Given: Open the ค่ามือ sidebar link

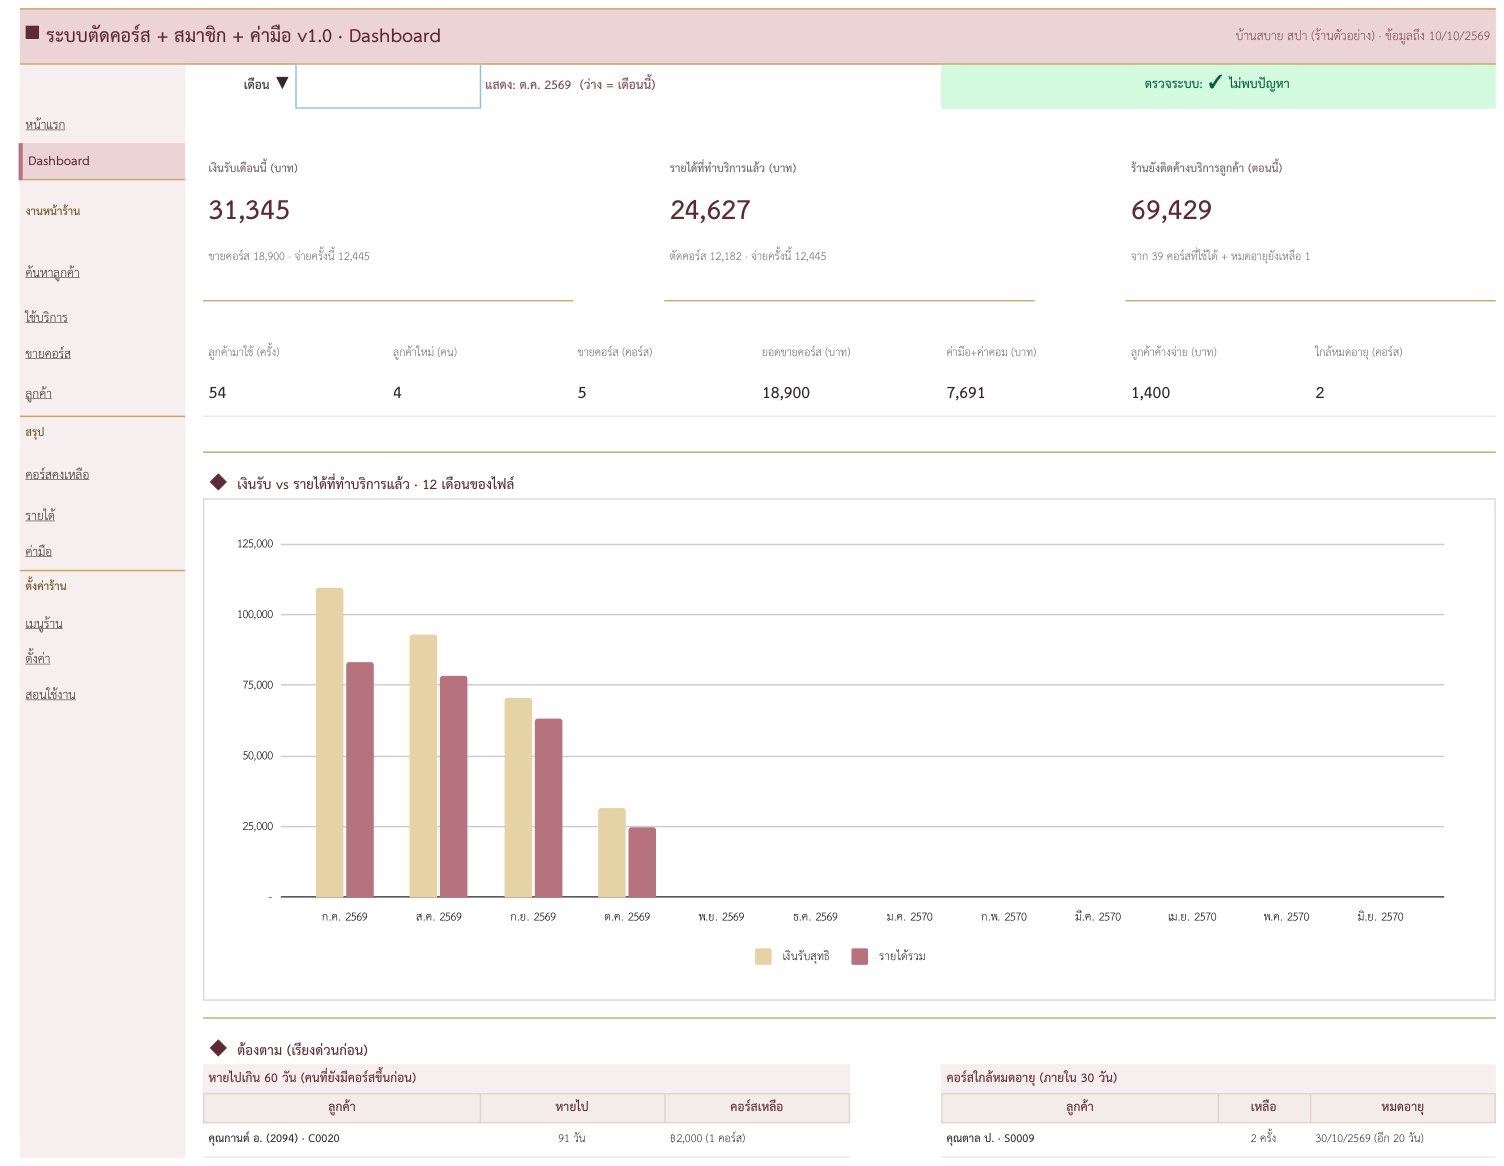Looking at the screenshot, I should (x=38, y=551).
